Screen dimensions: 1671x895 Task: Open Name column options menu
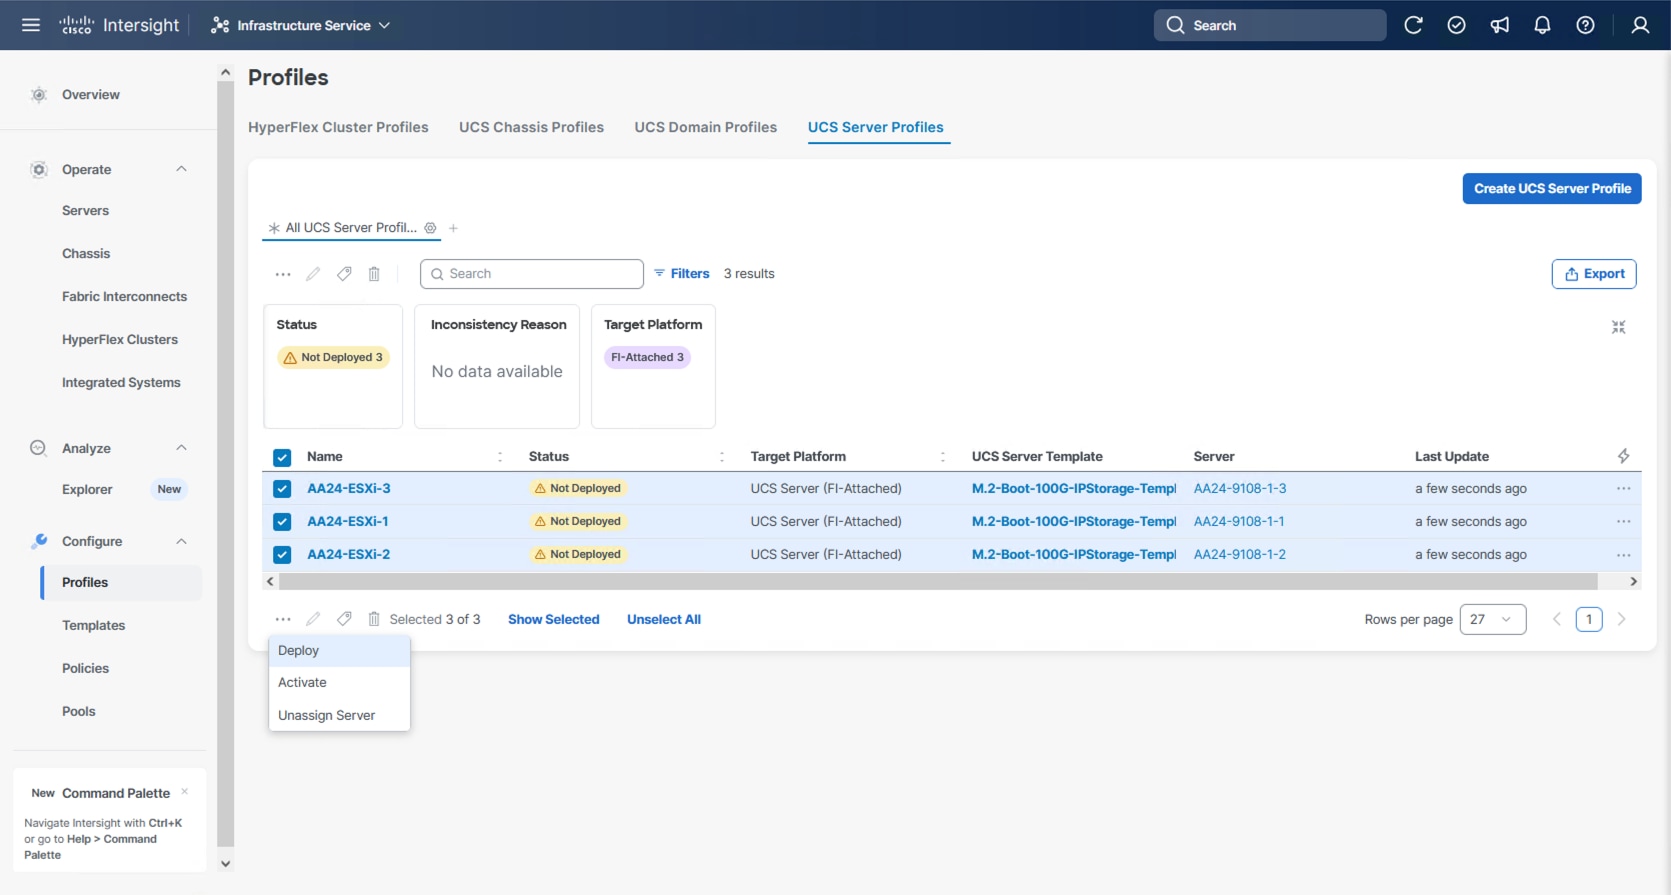coord(500,456)
